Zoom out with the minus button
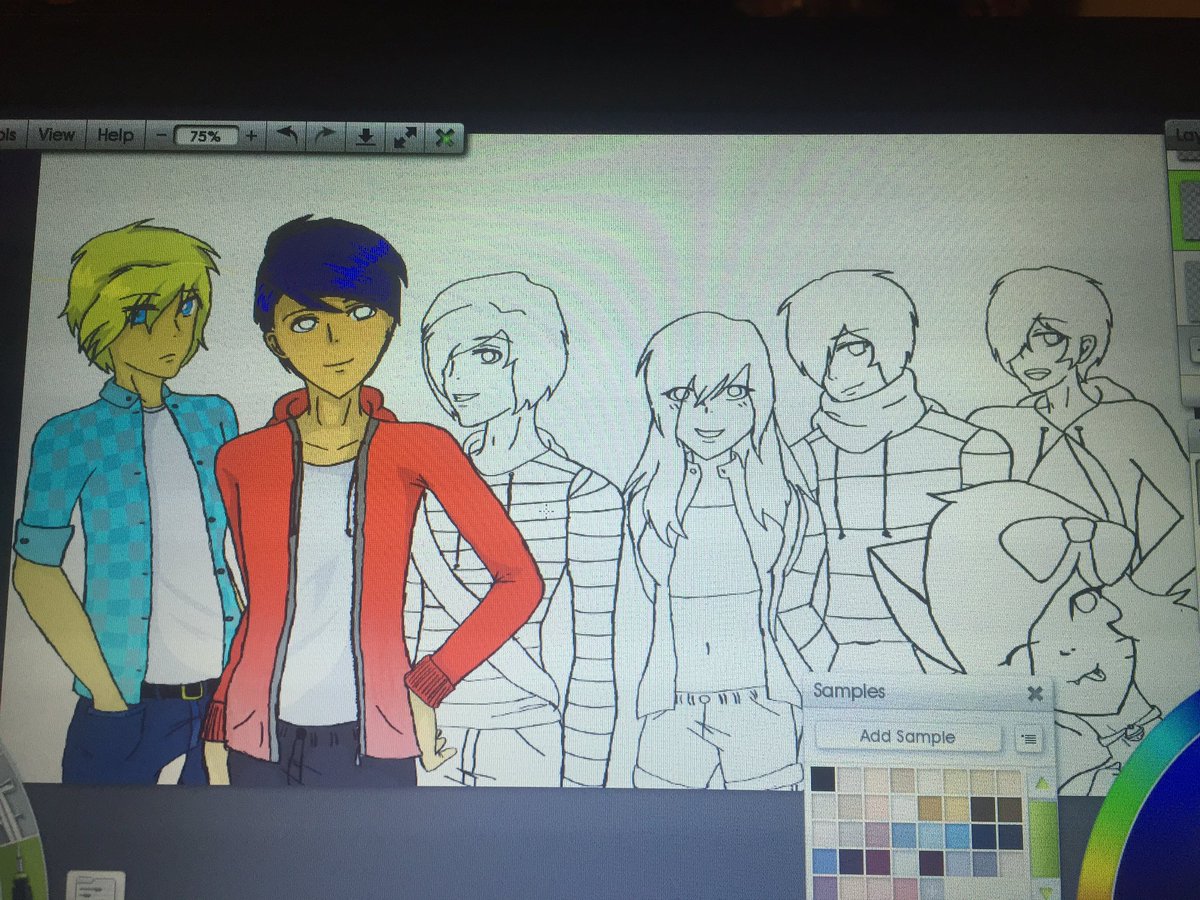This screenshot has width=1200, height=900. [x=160, y=135]
